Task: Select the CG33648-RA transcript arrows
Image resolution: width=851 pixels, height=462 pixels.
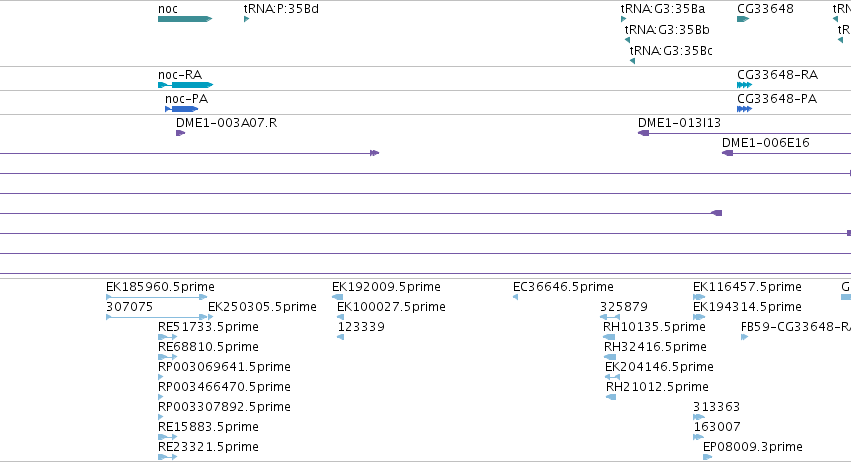Action: (x=745, y=85)
